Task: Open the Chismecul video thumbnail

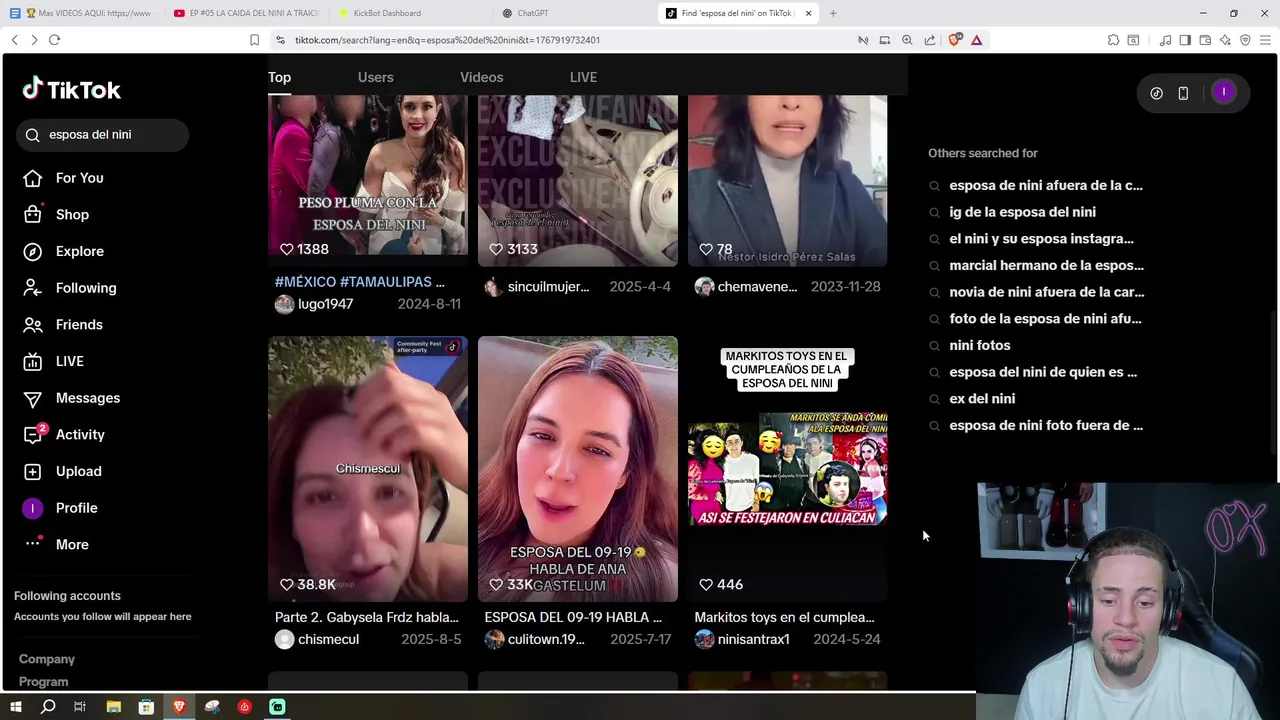Action: pos(367,469)
